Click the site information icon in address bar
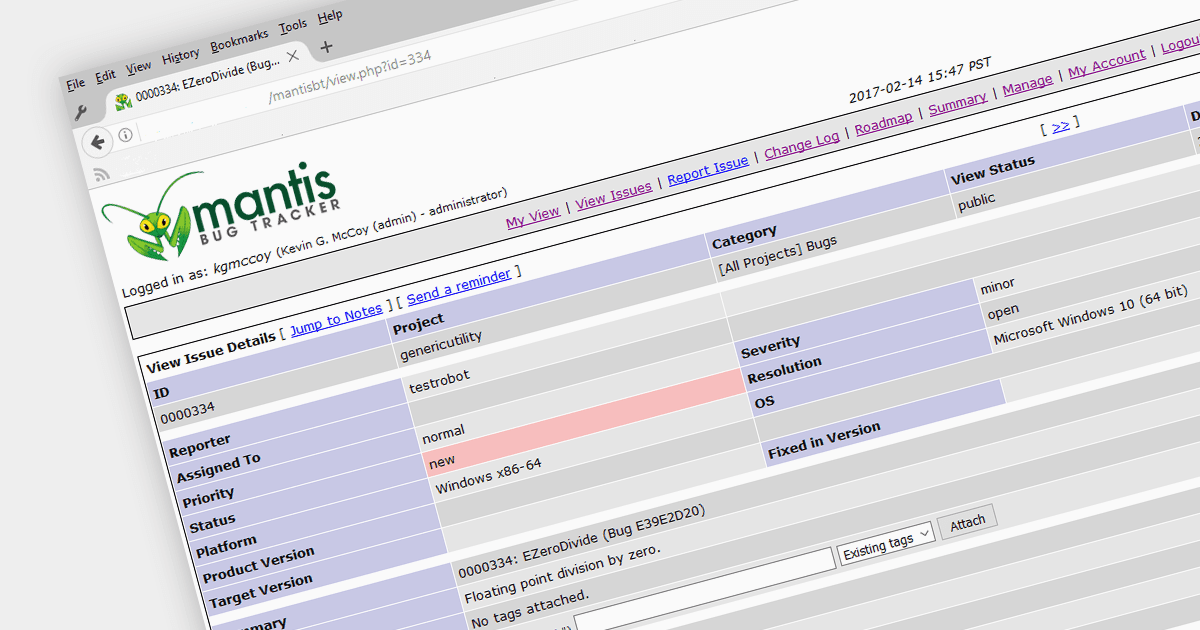 (x=125, y=135)
